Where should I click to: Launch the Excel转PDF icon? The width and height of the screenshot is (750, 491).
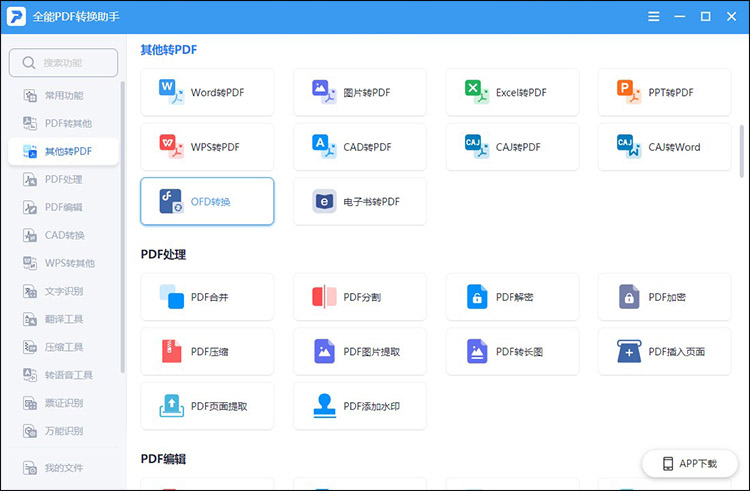pos(476,92)
